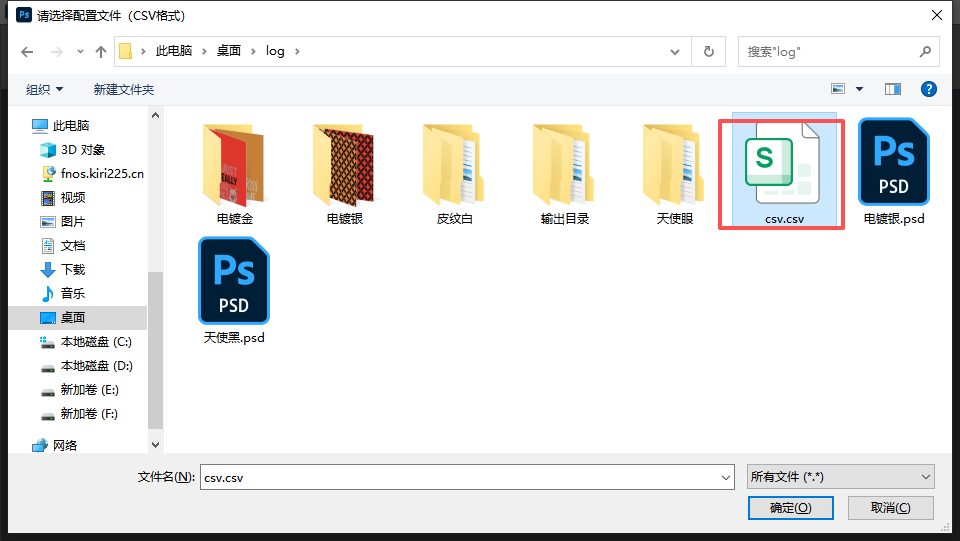Expand the file type filter dropdown
960x541 pixels.
(840, 477)
